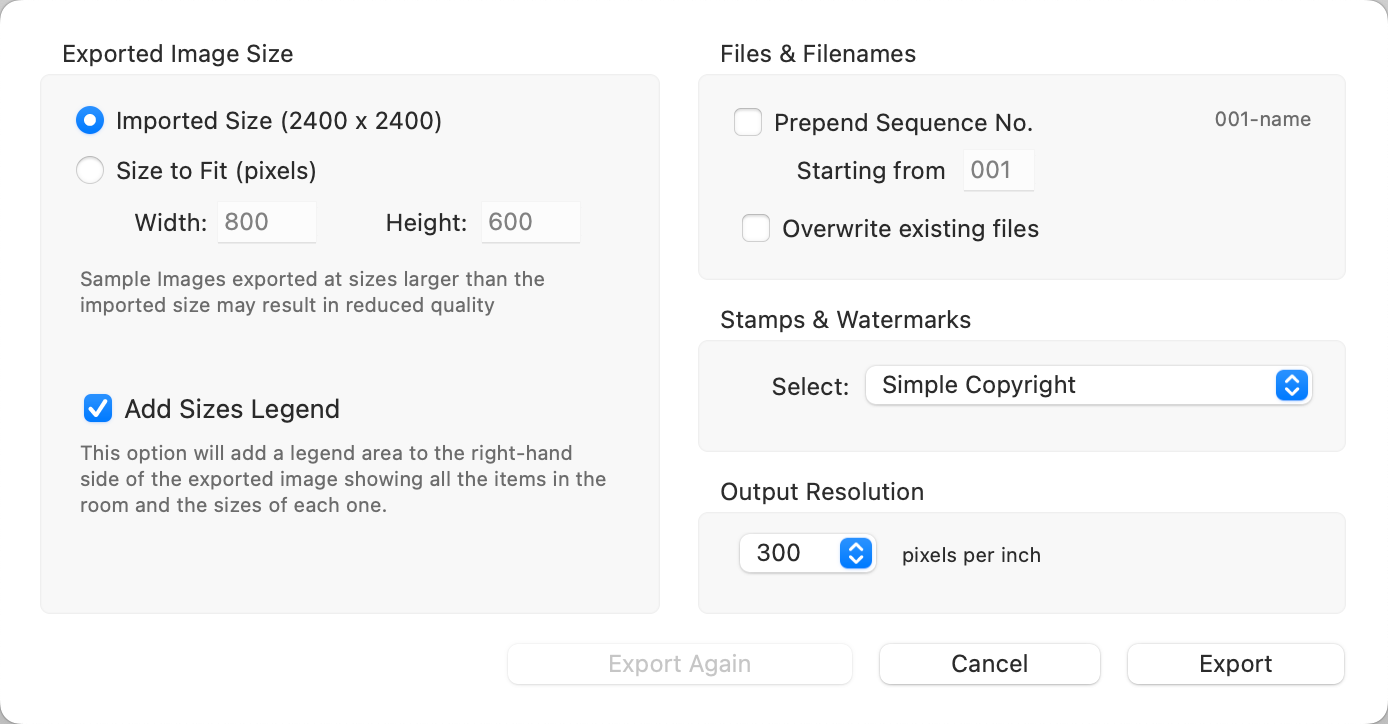The image size is (1388, 724).
Task: Click the Width input field
Action: point(267,222)
